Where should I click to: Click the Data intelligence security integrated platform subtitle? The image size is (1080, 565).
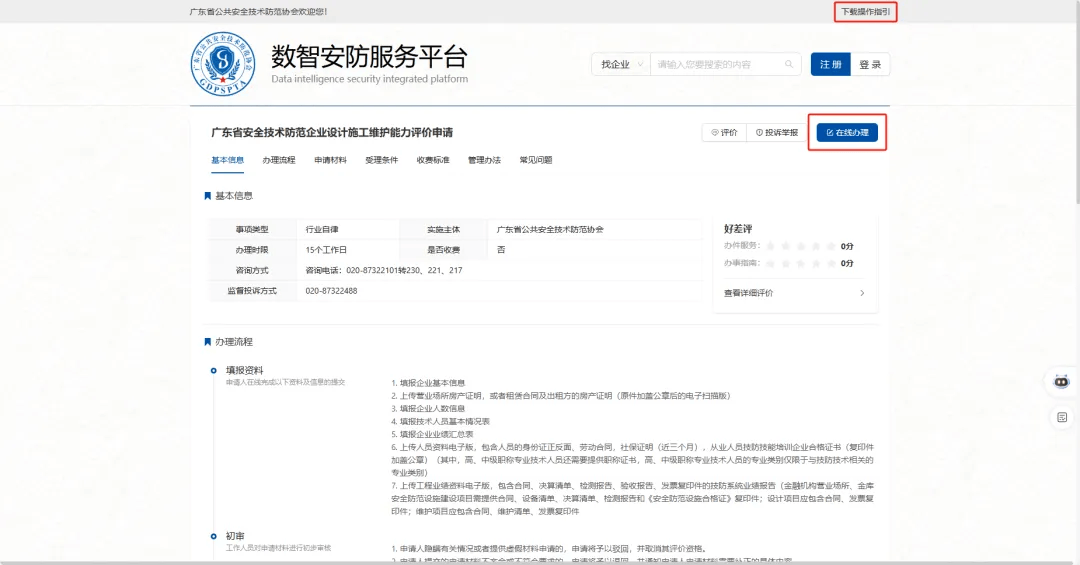[369, 79]
